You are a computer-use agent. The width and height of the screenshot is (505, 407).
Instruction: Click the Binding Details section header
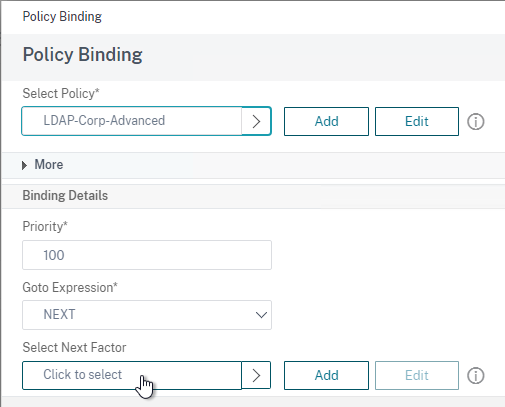[x=65, y=196]
